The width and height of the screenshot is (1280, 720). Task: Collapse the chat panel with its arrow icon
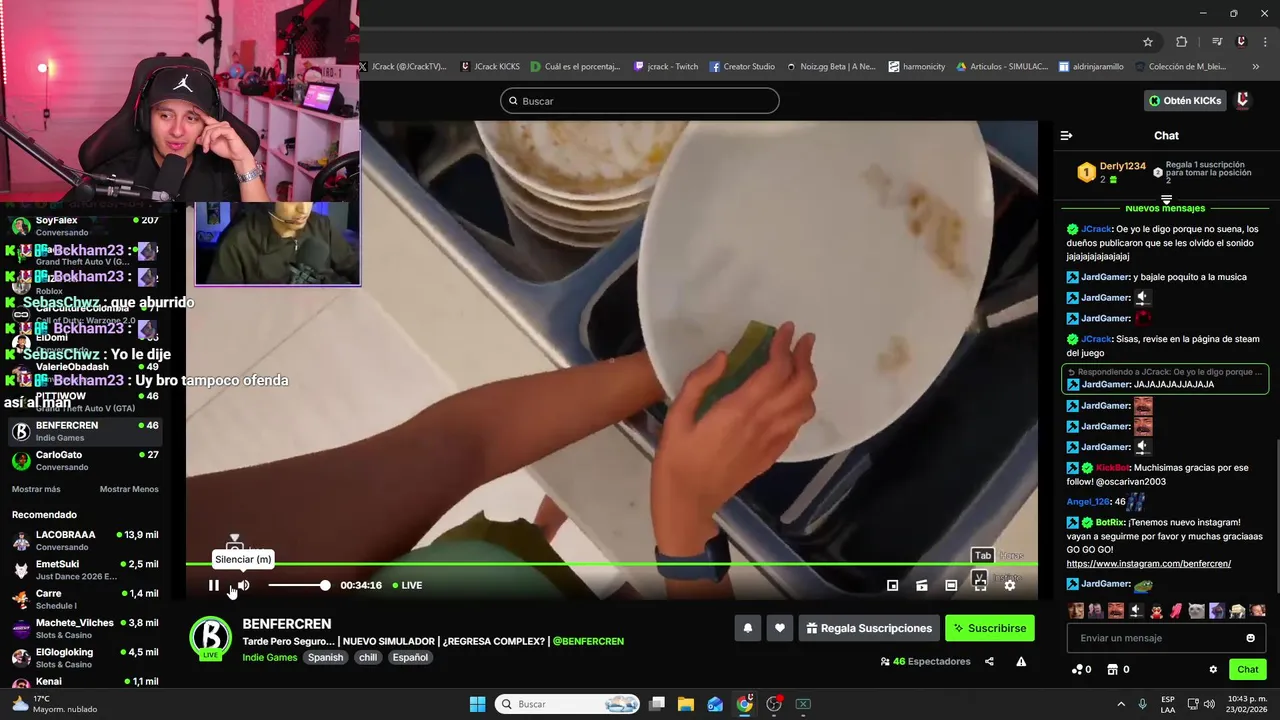(1066, 135)
